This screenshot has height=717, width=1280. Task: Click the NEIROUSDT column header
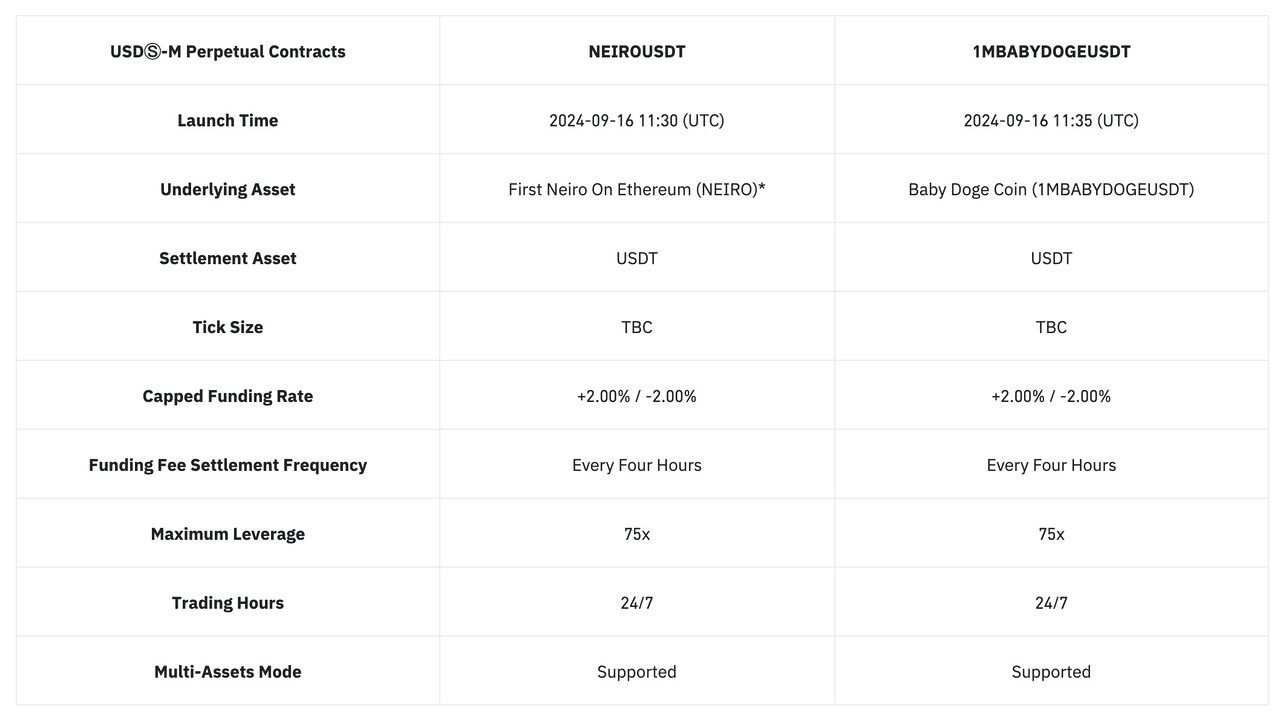point(637,51)
